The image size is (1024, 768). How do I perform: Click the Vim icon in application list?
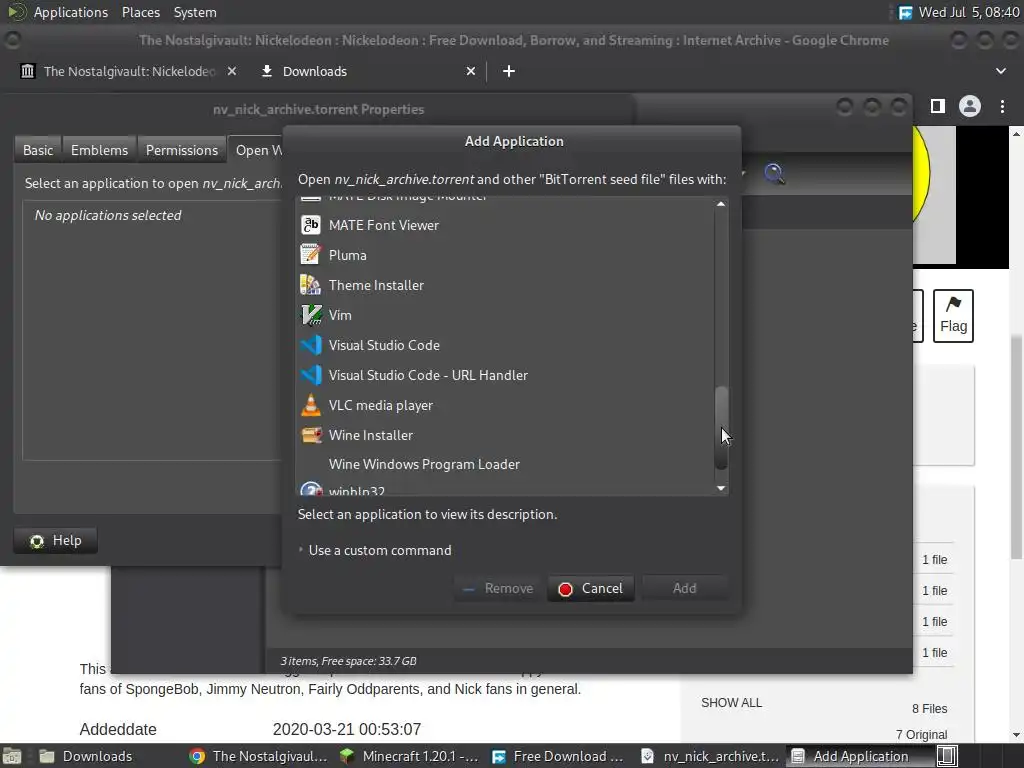coord(311,315)
